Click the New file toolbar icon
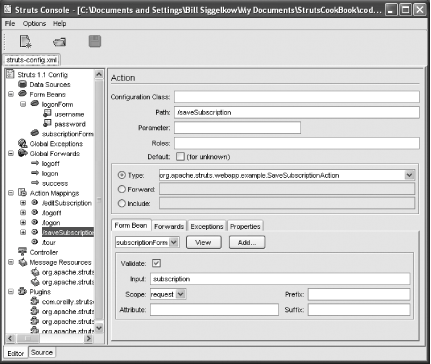Viewport: 431px width, 364px height. 25,42
